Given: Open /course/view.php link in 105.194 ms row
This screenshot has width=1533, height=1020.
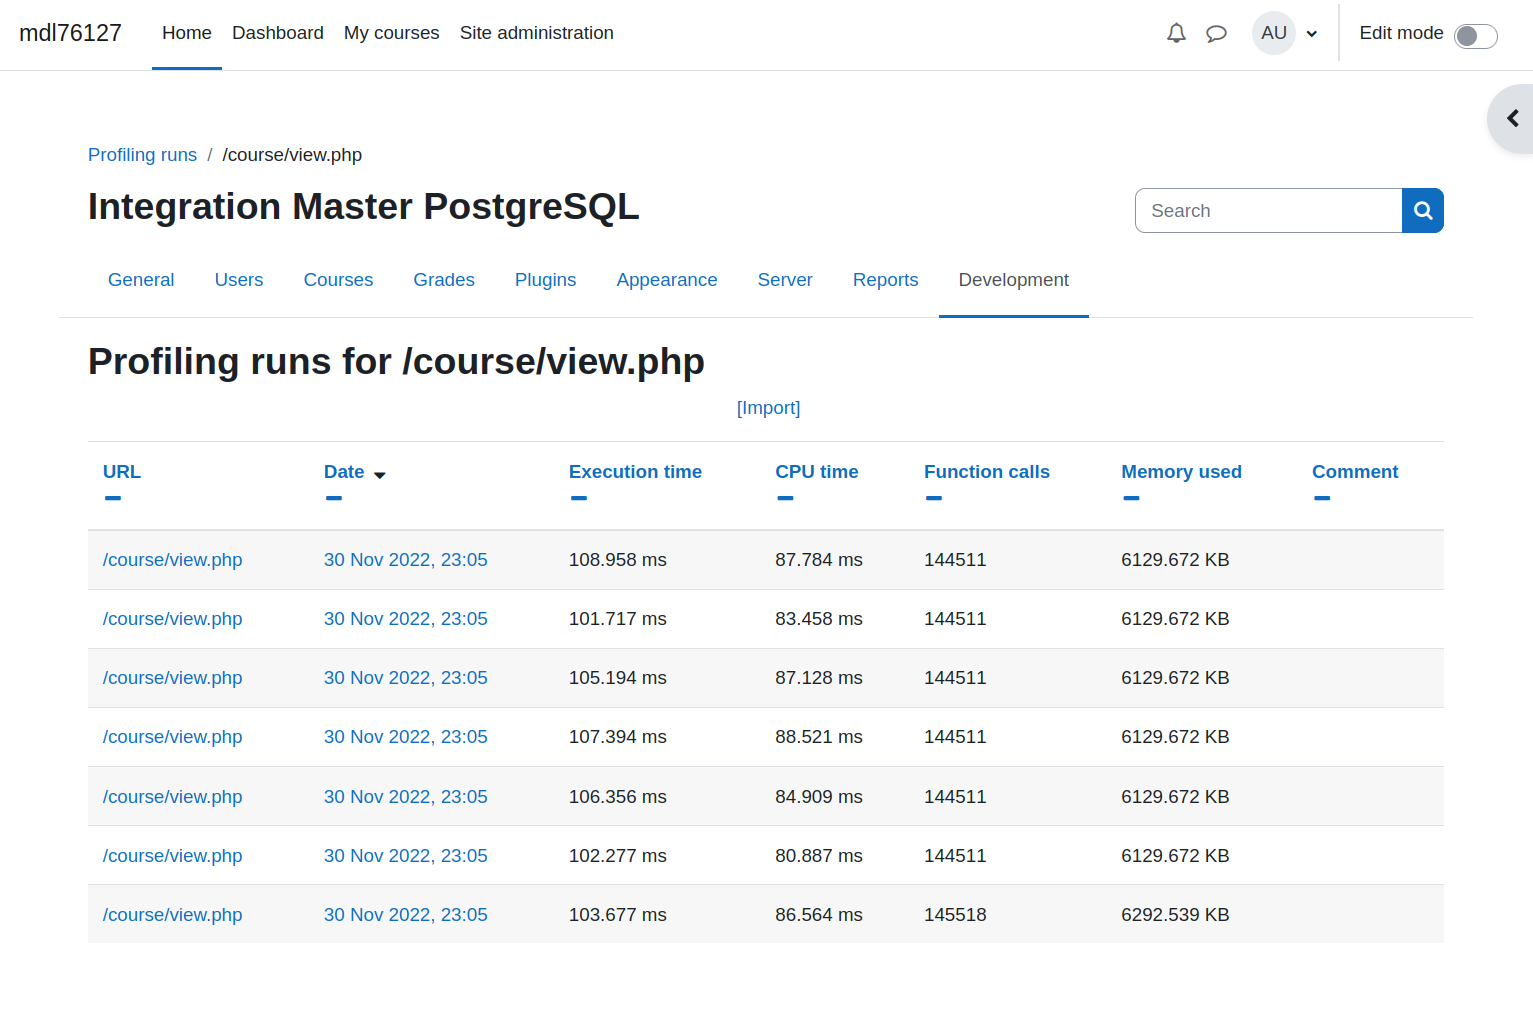Looking at the screenshot, I should 173,678.
